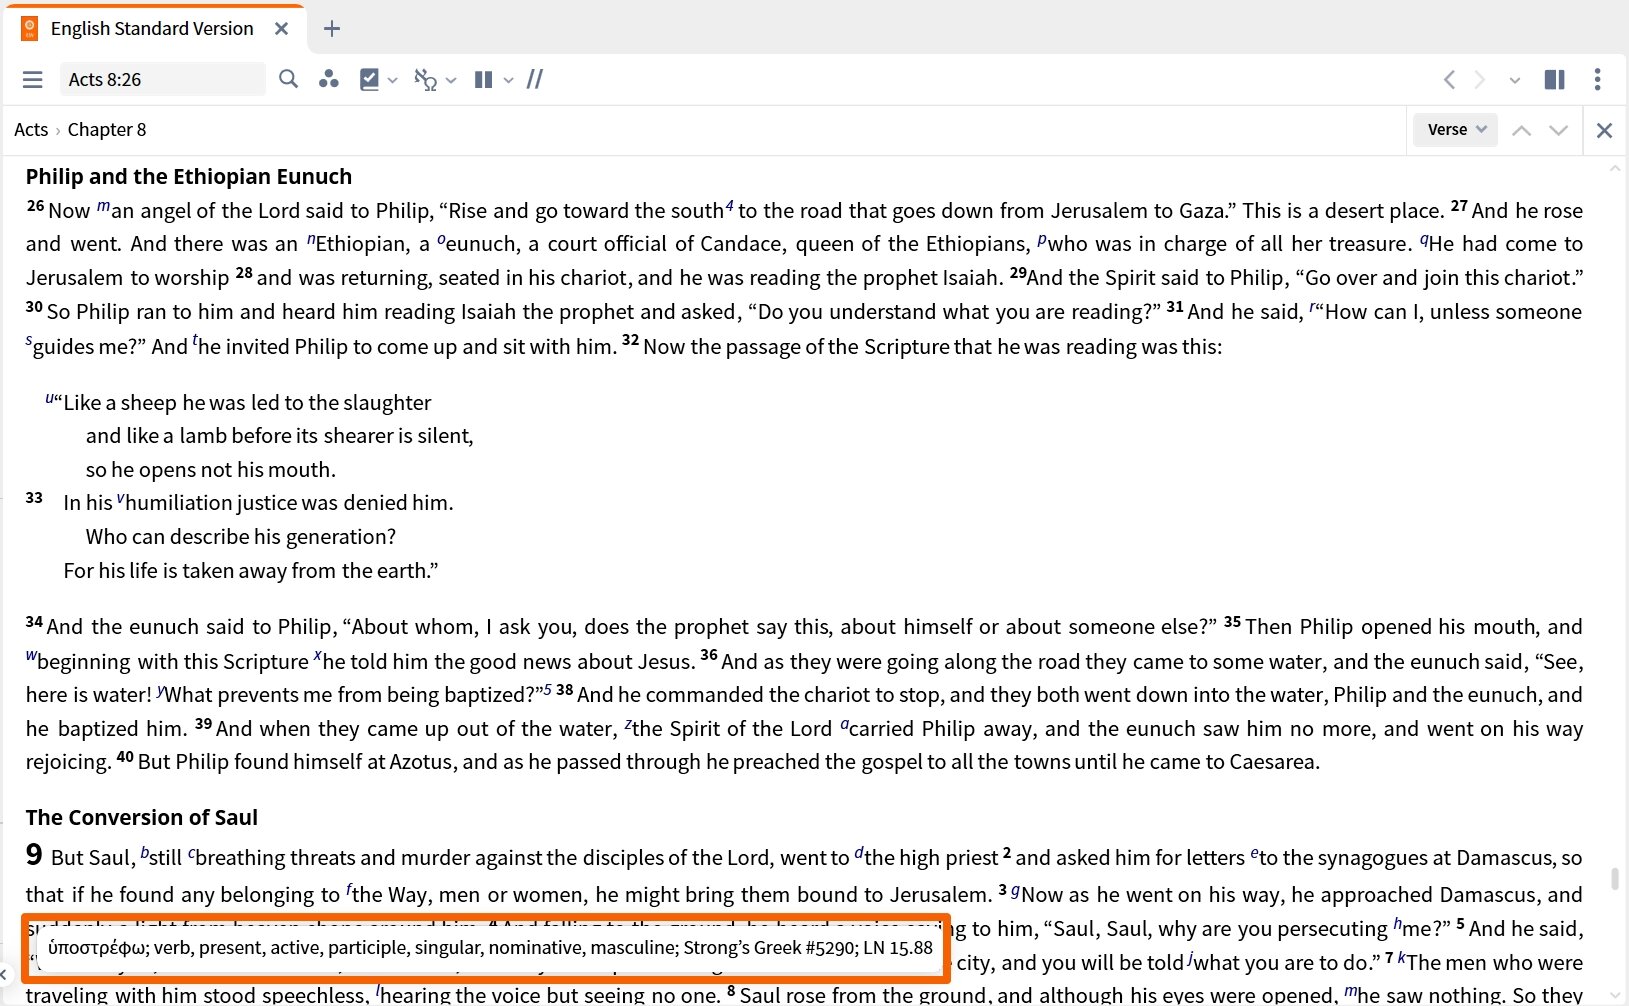Open cross-reference w before 'beginning with this'
This screenshot has width=1629, height=1006.
click(31, 657)
